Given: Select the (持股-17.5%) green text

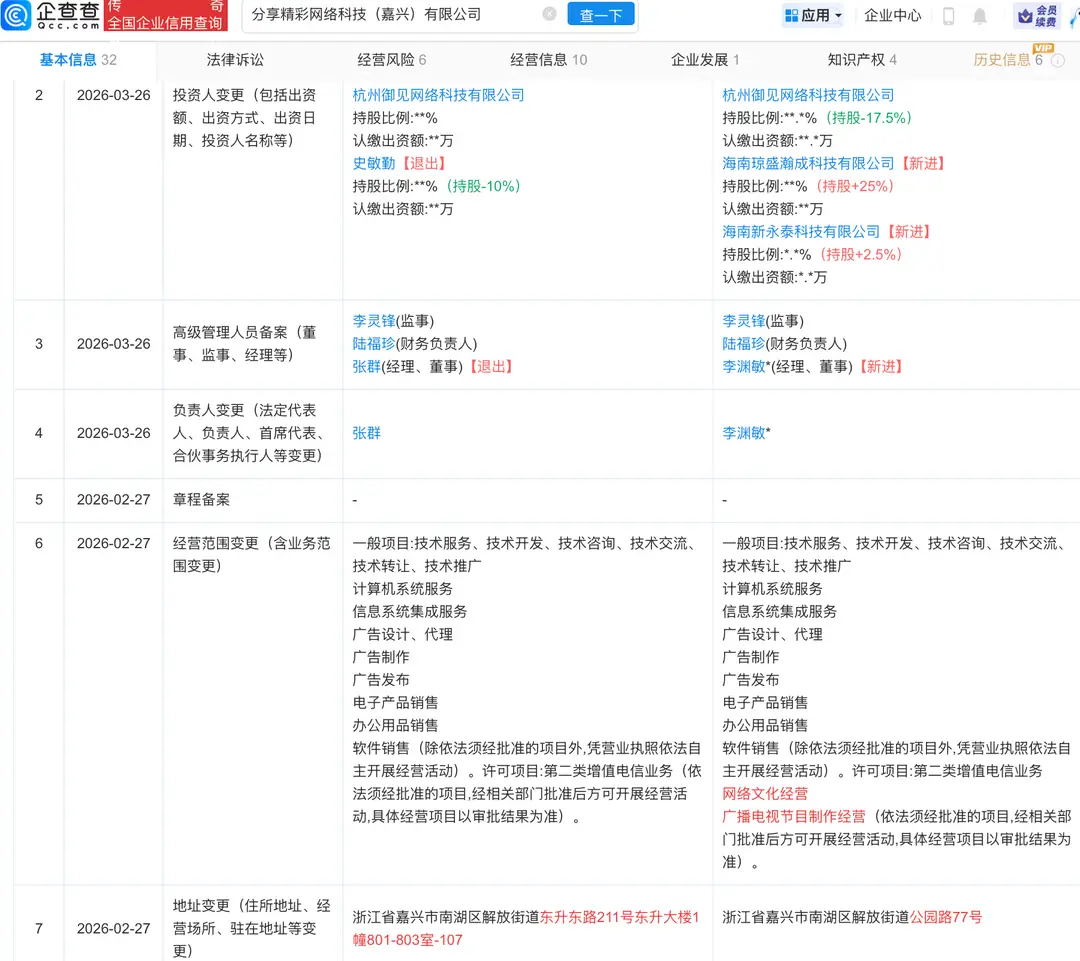Looking at the screenshot, I should click(x=869, y=118).
